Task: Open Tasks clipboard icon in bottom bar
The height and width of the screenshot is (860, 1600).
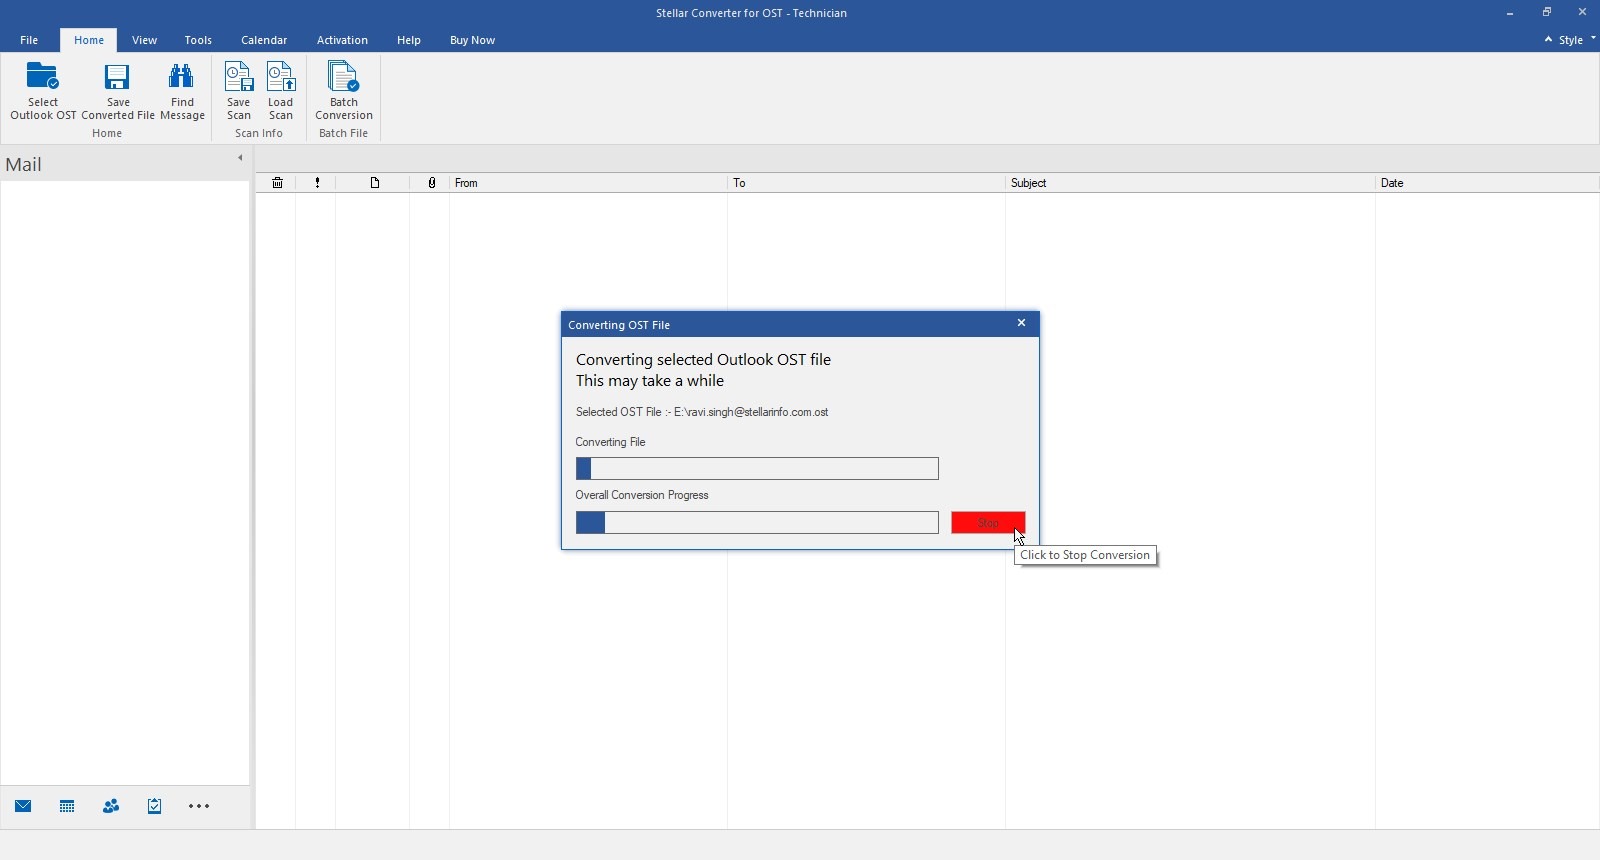Action: [x=155, y=806]
